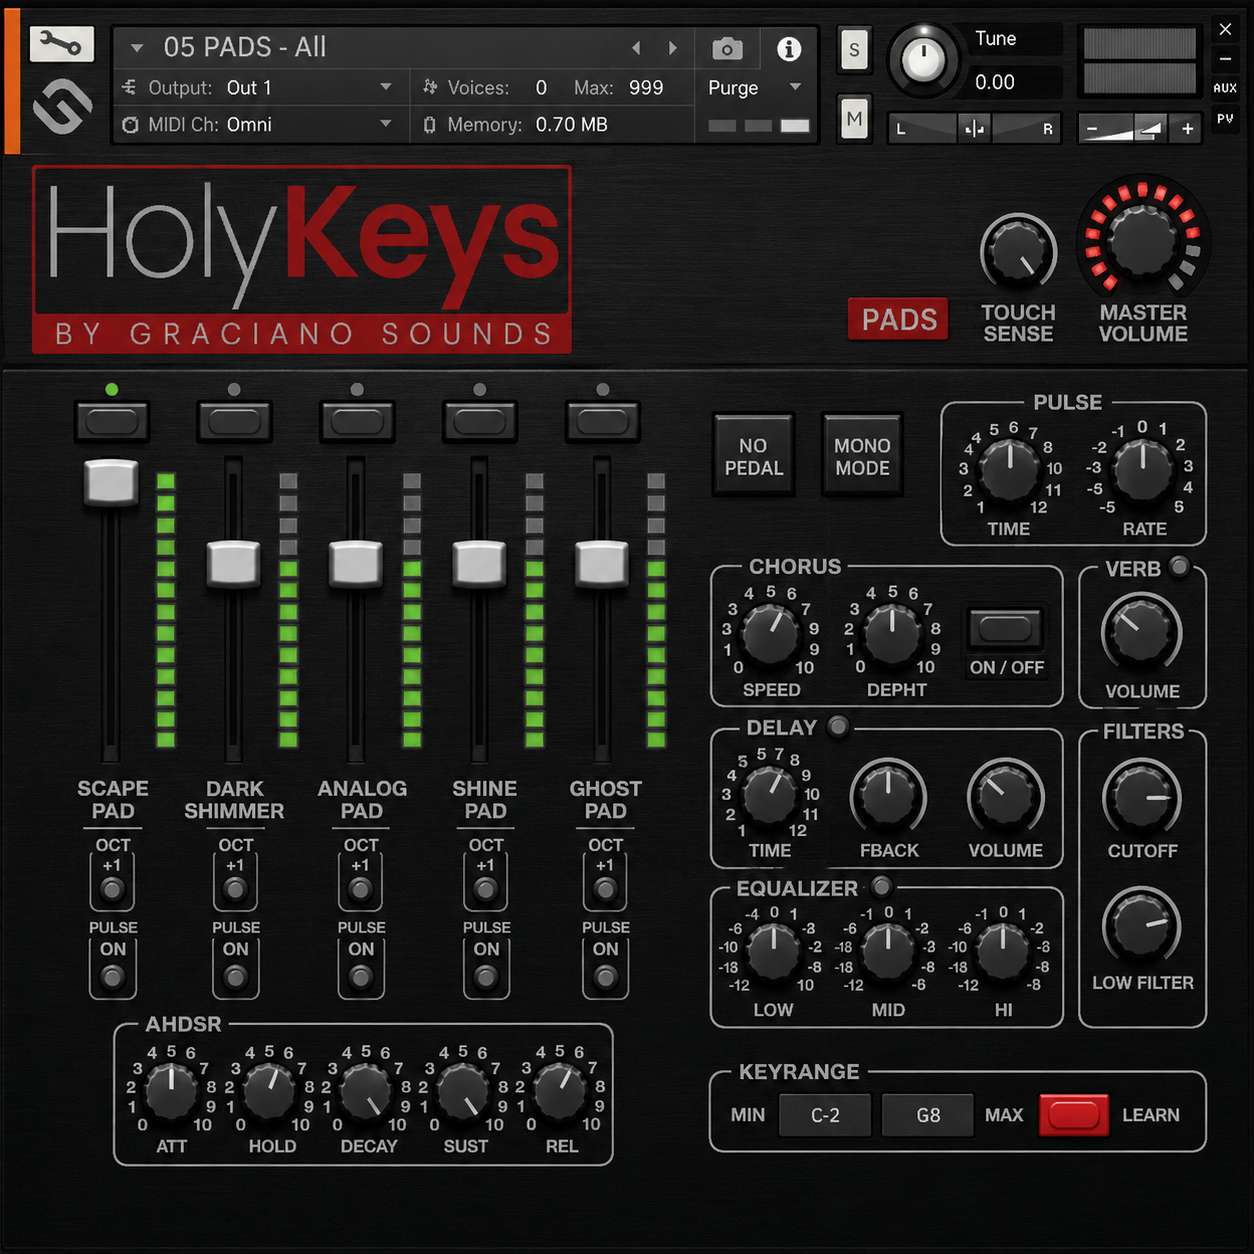This screenshot has width=1254, height=1254.
Task: Click the LOW FILTER knob
Action: click(1142, 927)
